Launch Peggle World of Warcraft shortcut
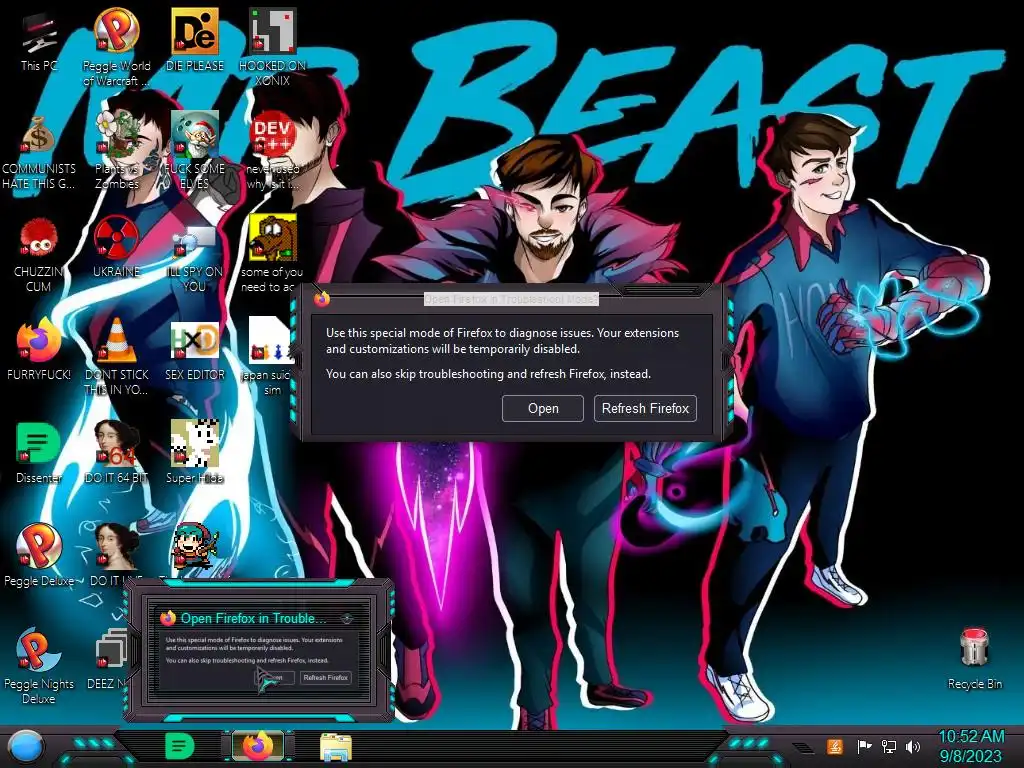This screenshot has height=768, width=1024. (116, 46)
